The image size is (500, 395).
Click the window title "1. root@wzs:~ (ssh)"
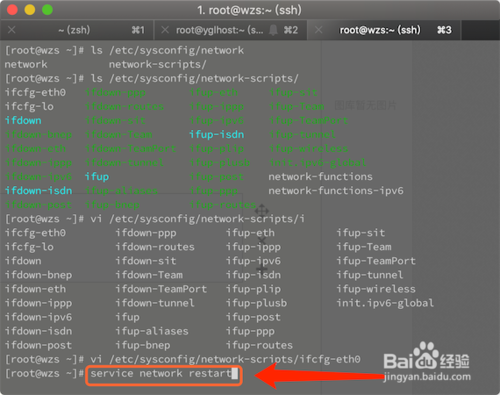(x=249, y=10)
